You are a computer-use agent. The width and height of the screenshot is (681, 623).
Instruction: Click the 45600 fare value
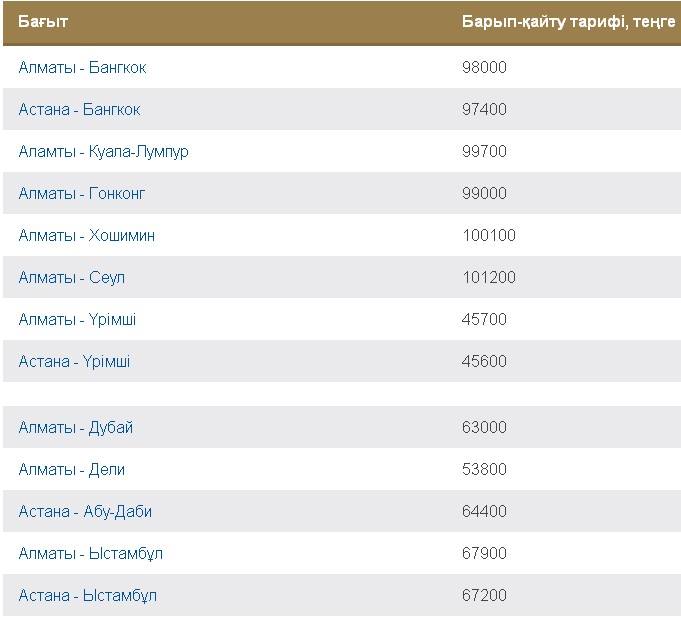pos(484,362)
